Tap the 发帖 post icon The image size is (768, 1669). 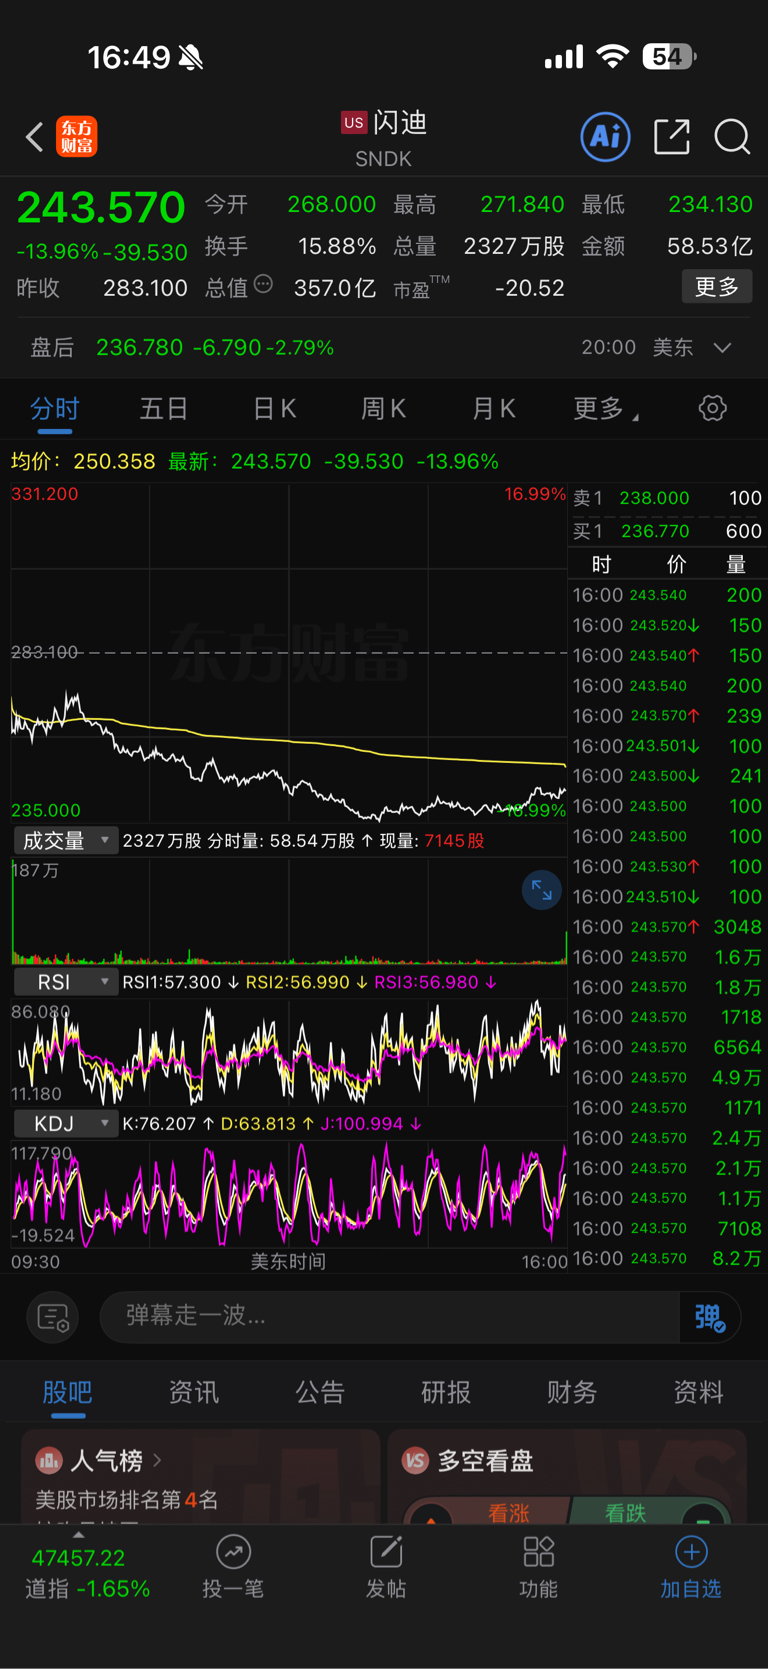386,1568
